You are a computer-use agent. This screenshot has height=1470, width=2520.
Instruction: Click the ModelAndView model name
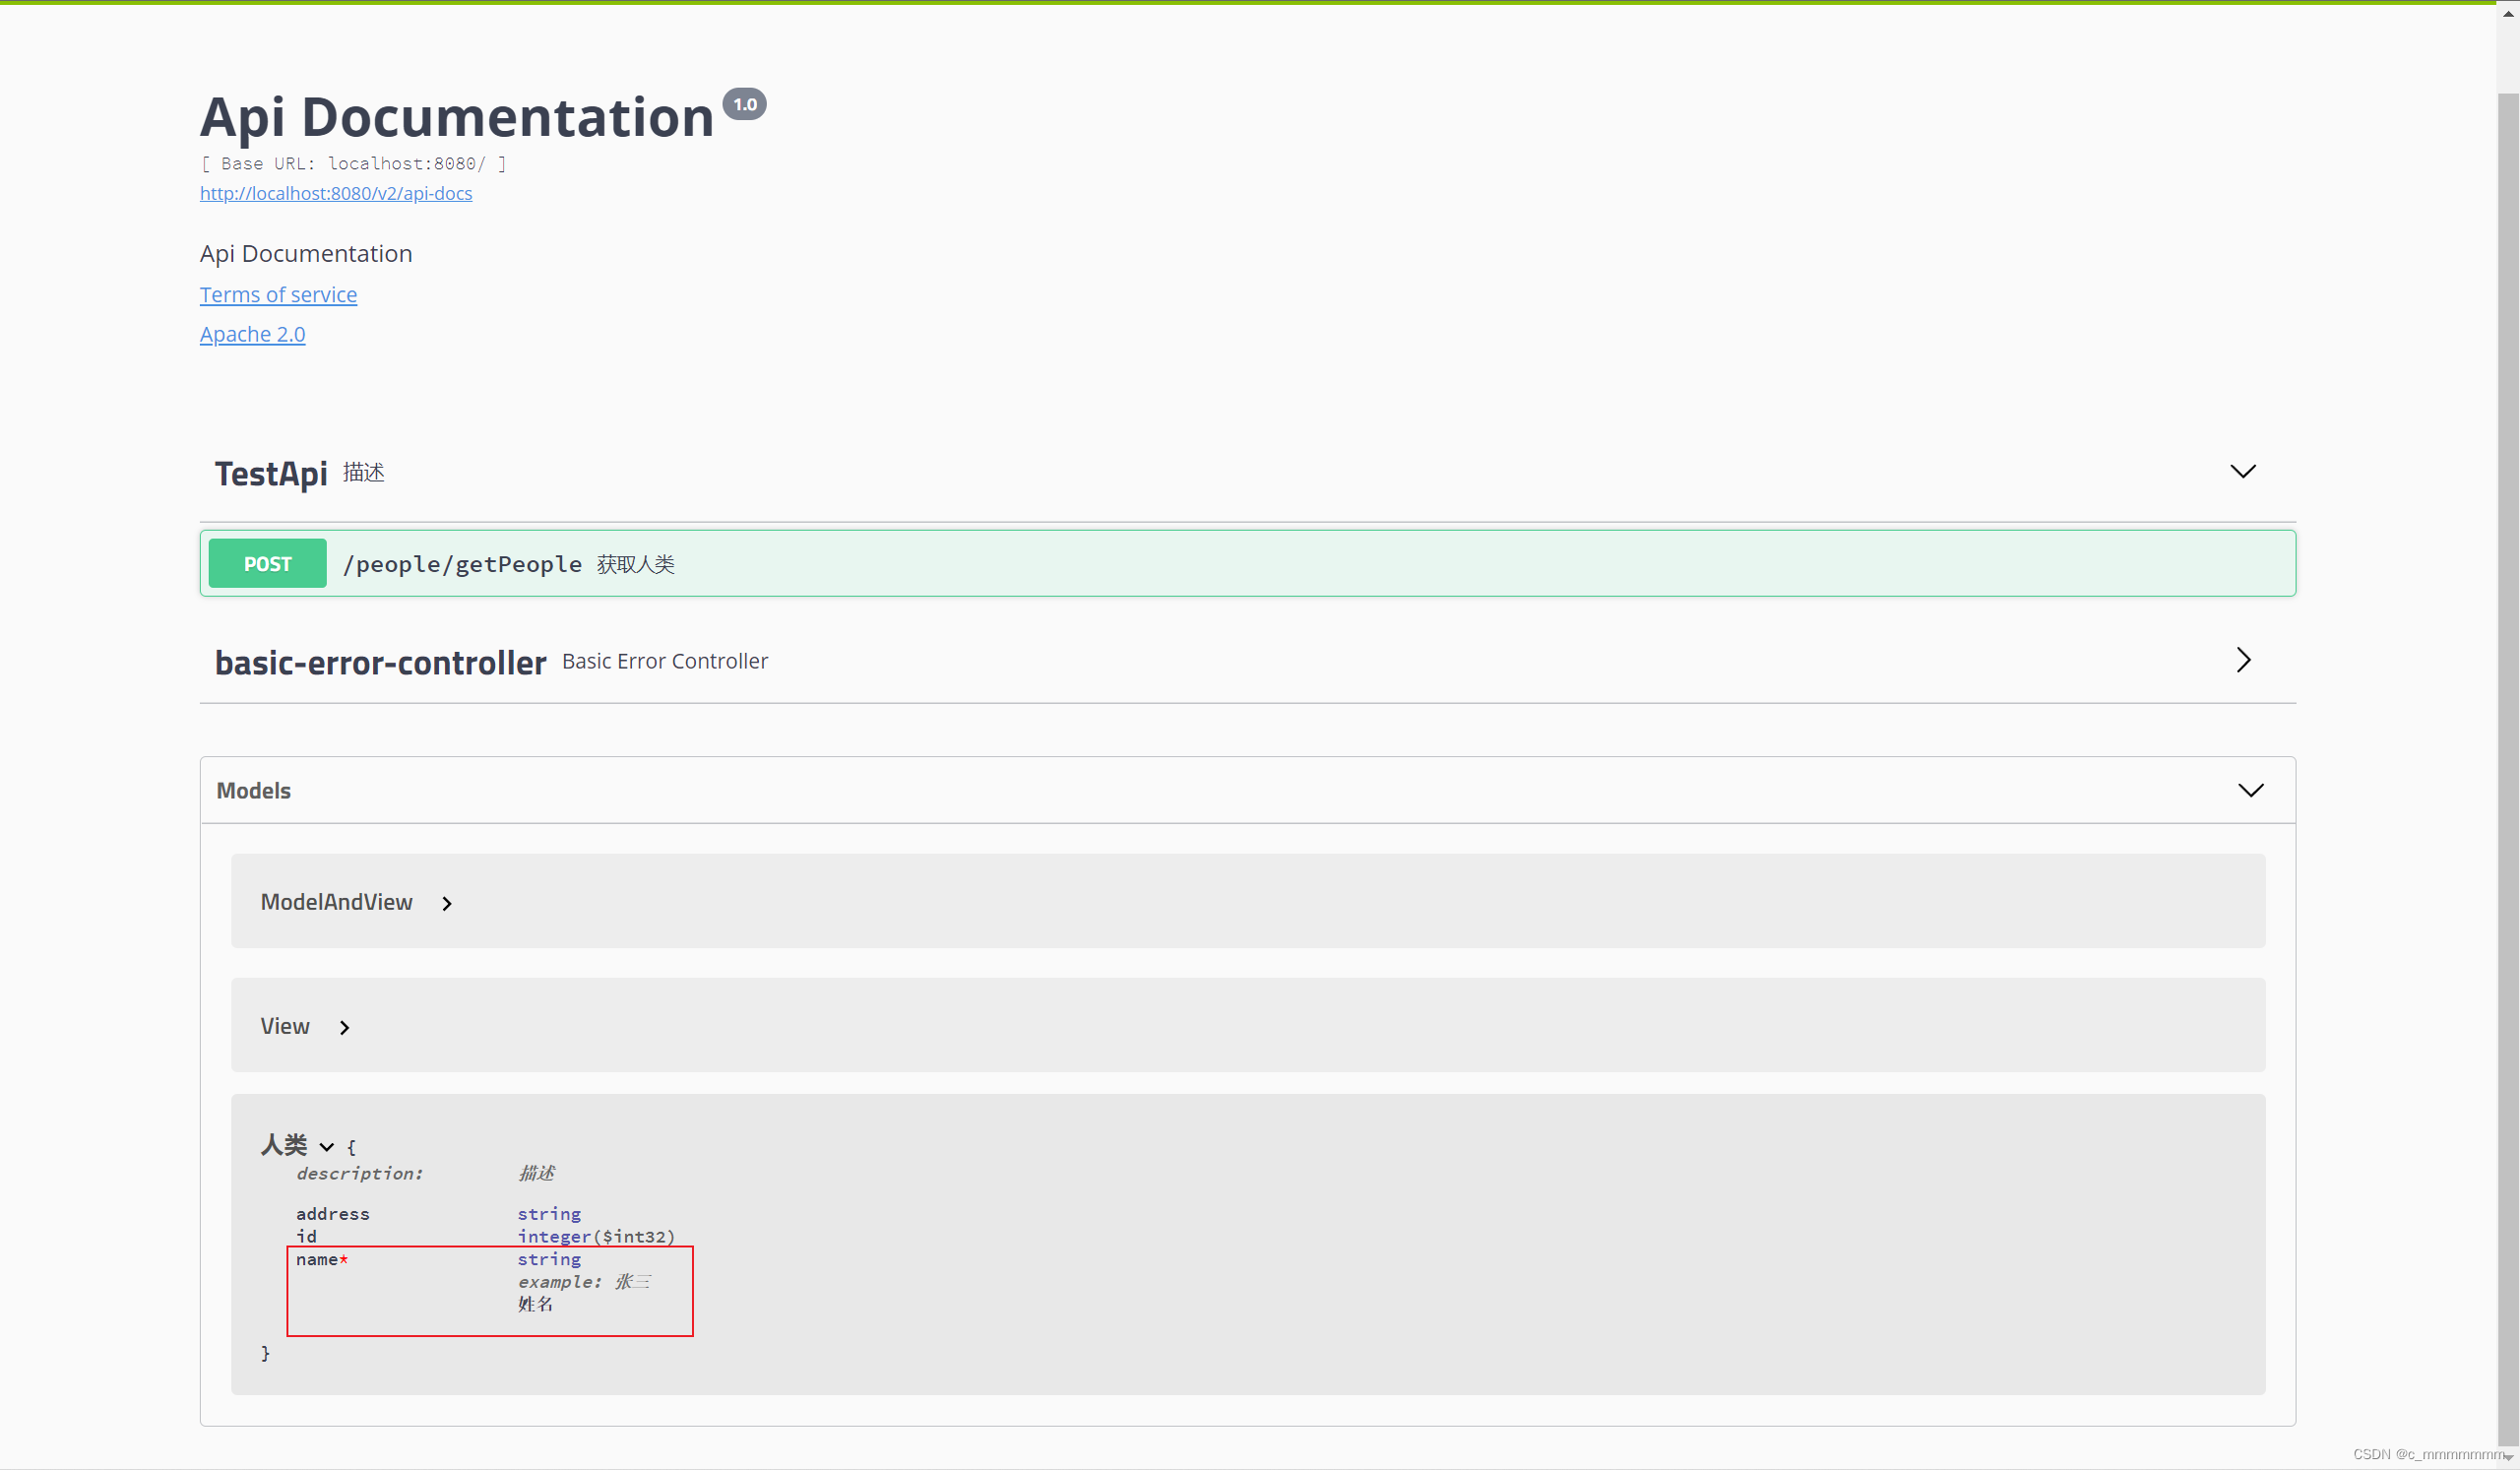tap(336, 902)
